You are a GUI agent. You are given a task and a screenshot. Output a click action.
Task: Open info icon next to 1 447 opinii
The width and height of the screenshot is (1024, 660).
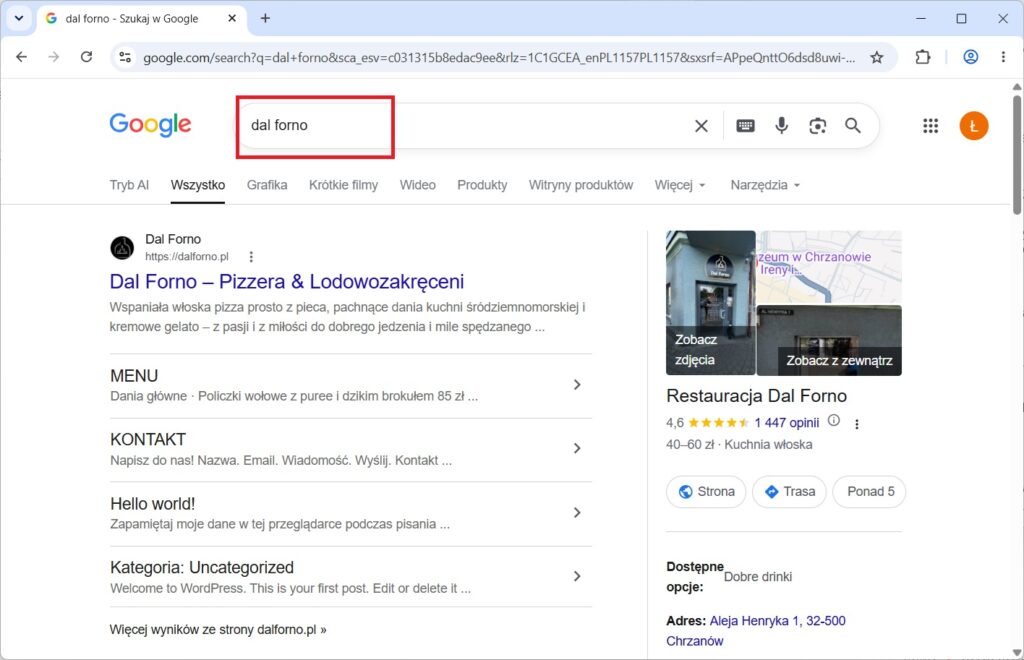point(833,420)
